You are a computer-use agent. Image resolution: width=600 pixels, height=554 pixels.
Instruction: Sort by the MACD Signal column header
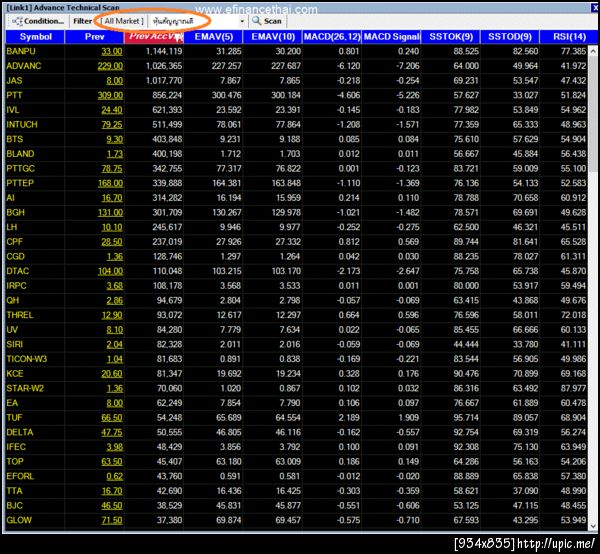click(x=391, y=37)
